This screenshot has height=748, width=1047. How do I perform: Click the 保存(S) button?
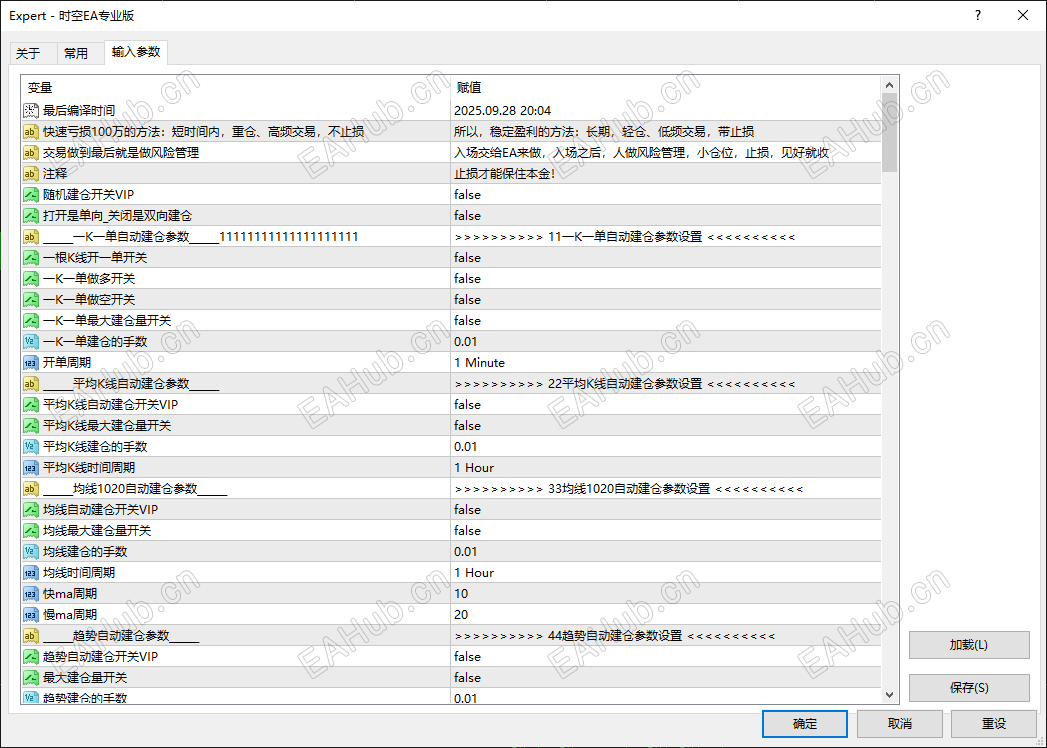pyautogui.click(x=969, y=688)
